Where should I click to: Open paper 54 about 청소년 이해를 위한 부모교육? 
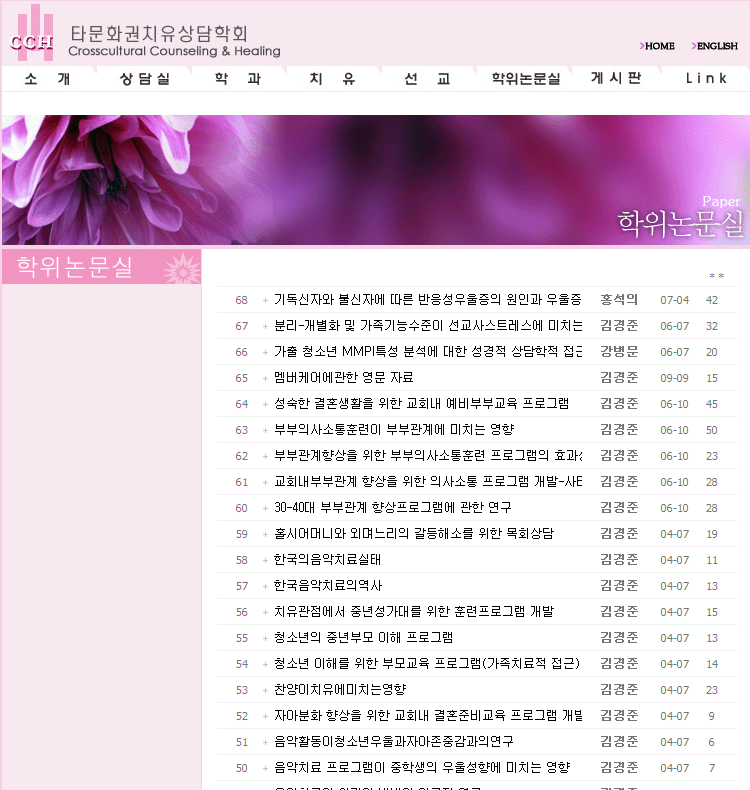(x=427, y=664)
